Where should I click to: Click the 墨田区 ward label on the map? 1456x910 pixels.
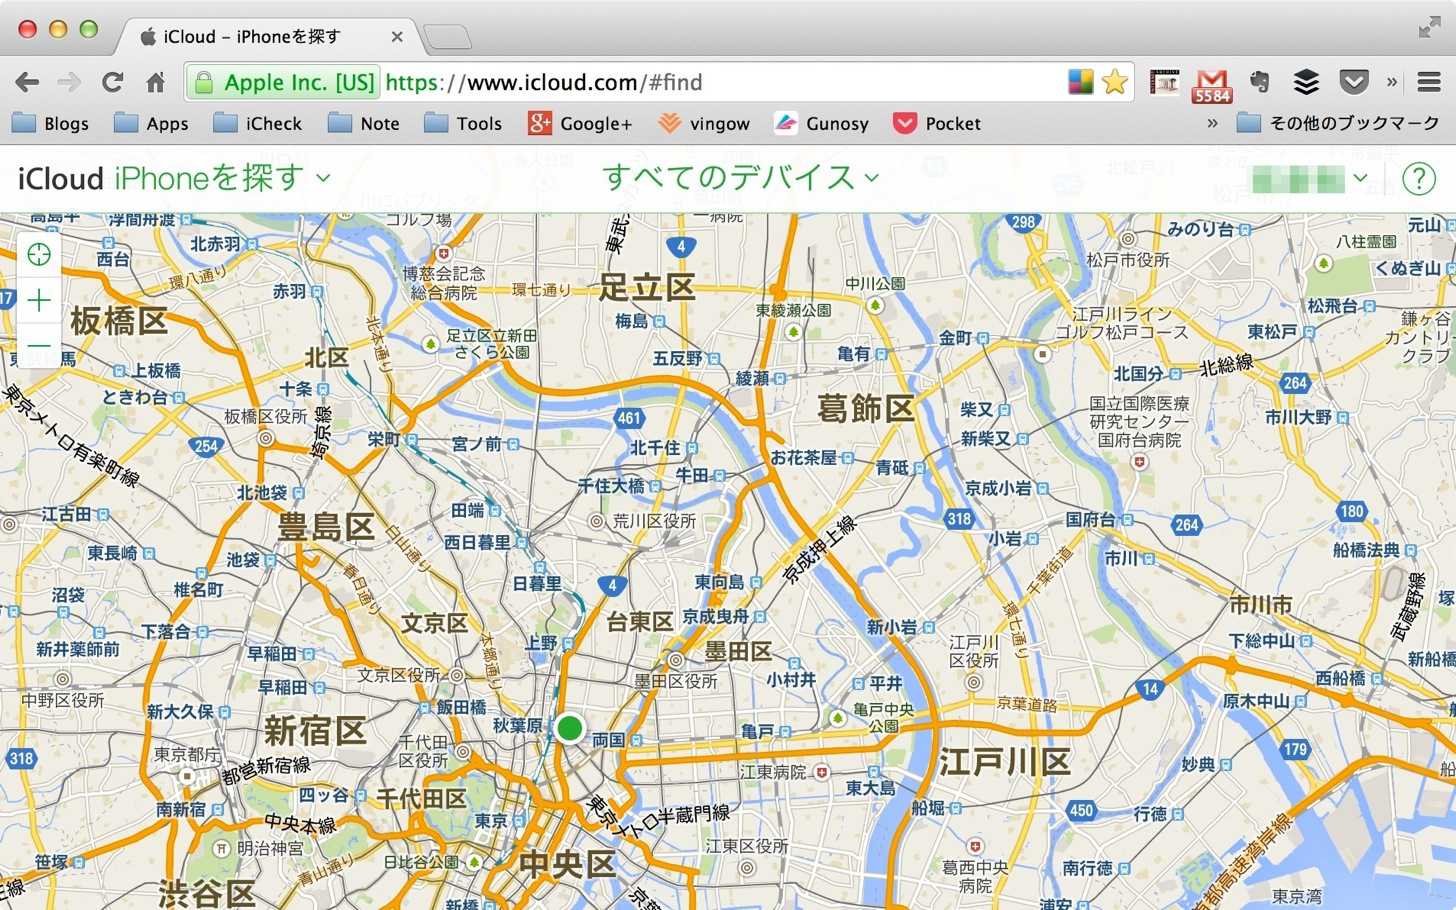pos(738,651)
